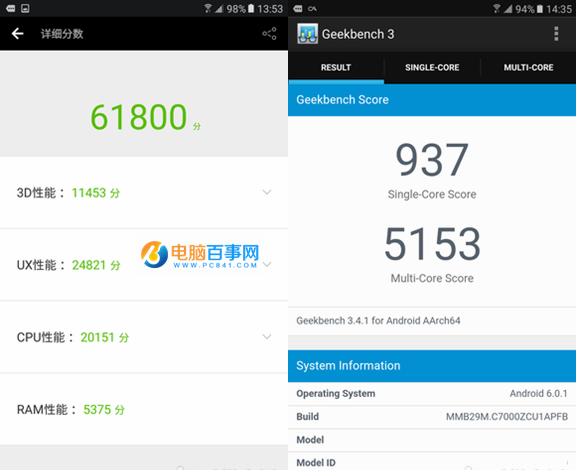Tap the RAM性能 score row
This screenshot has height=470, width=576.
pos(144,409)
